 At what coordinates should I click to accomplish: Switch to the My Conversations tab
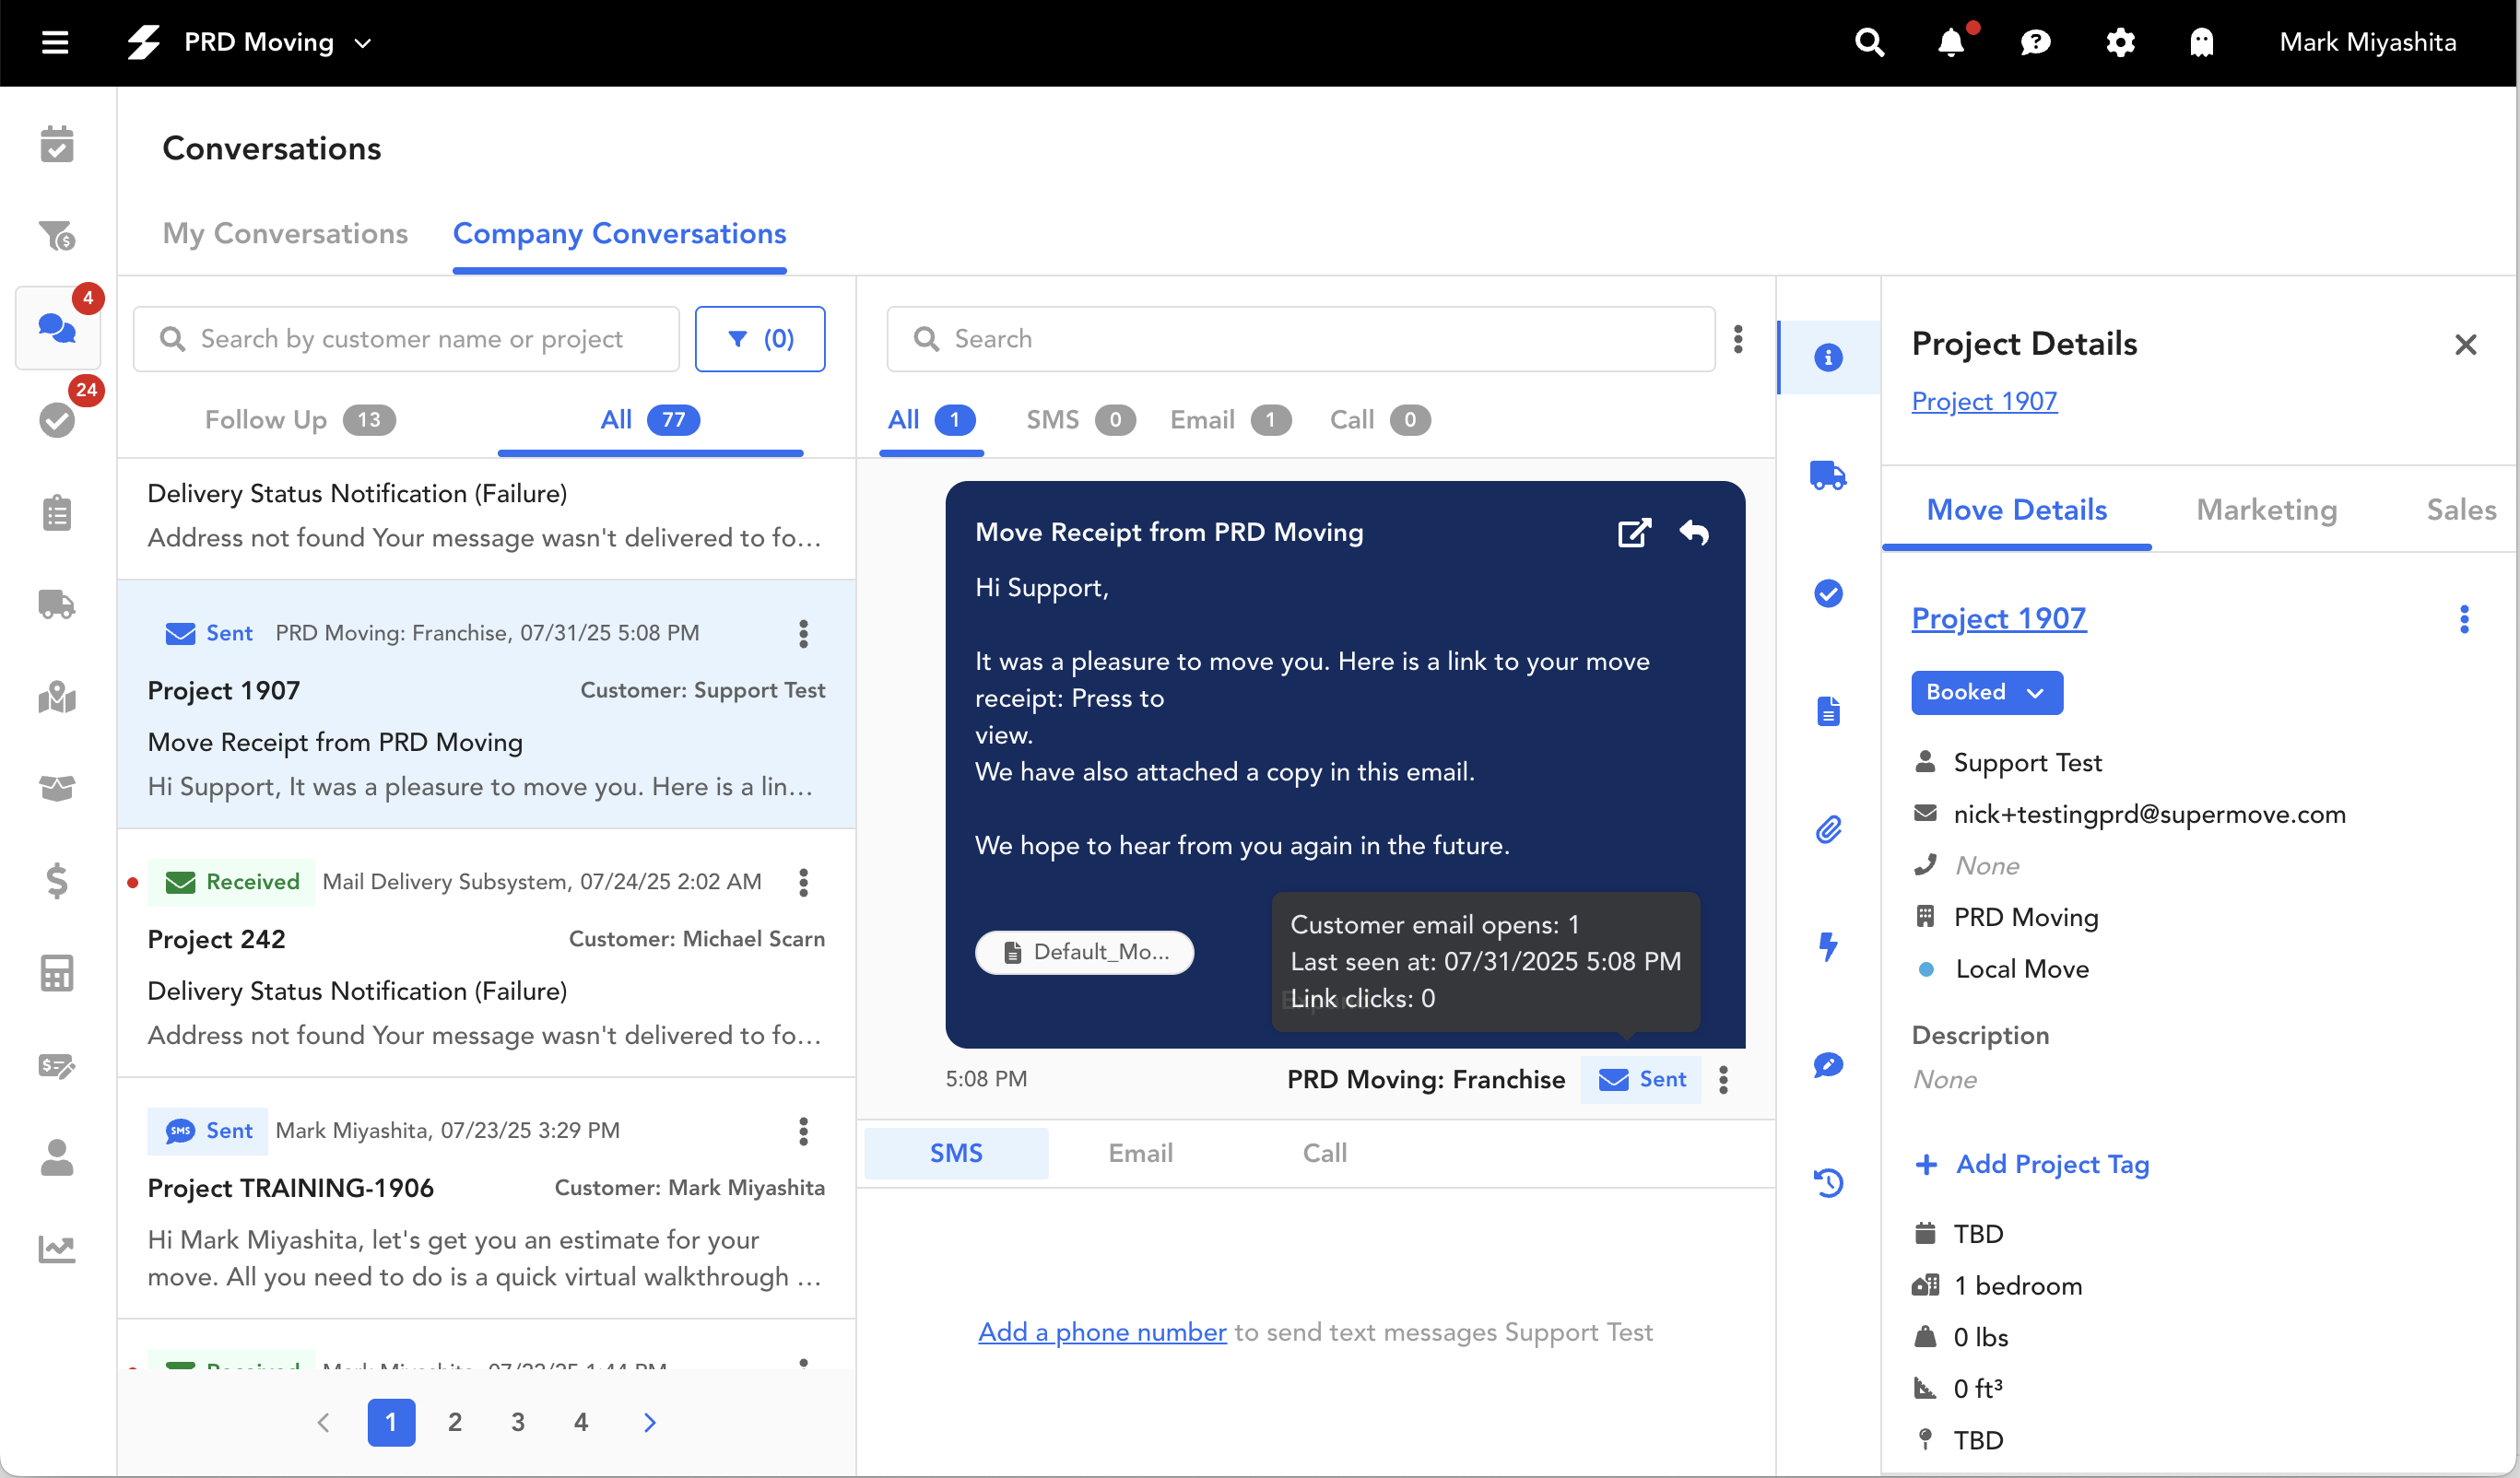[285, 233]
